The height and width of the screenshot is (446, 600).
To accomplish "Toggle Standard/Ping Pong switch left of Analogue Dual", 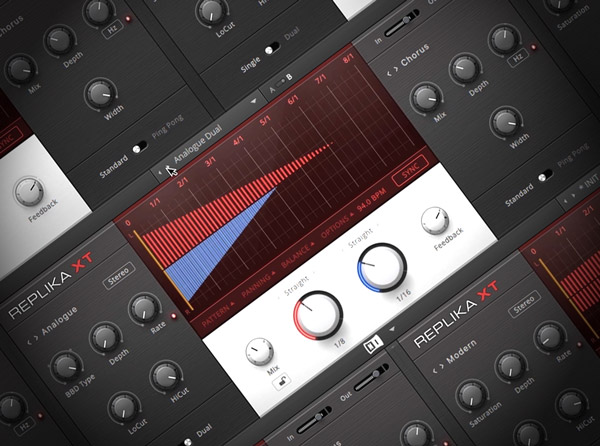I will (140, 147).
